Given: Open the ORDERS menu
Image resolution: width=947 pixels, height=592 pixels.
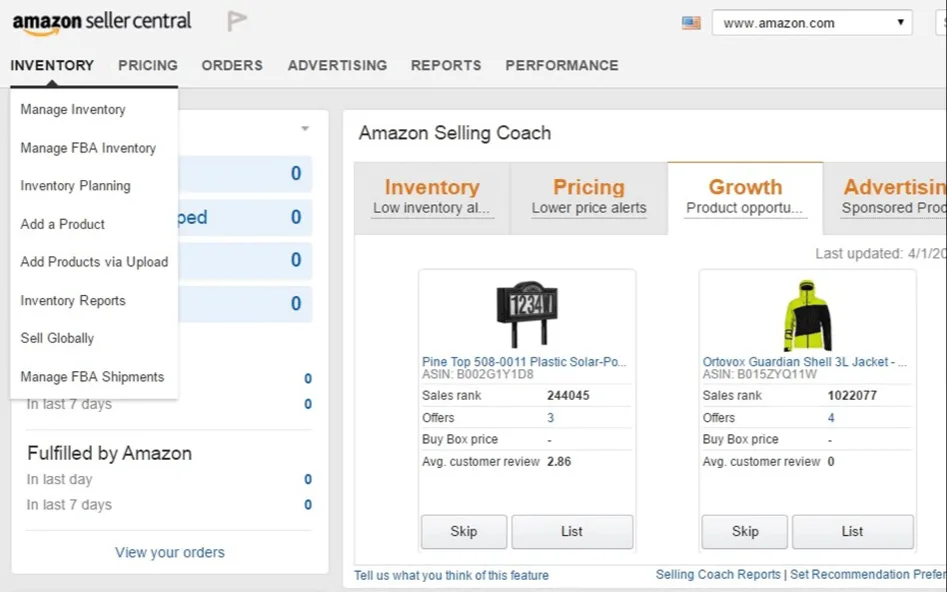Looking at the screenshot, I should [232, 65].
